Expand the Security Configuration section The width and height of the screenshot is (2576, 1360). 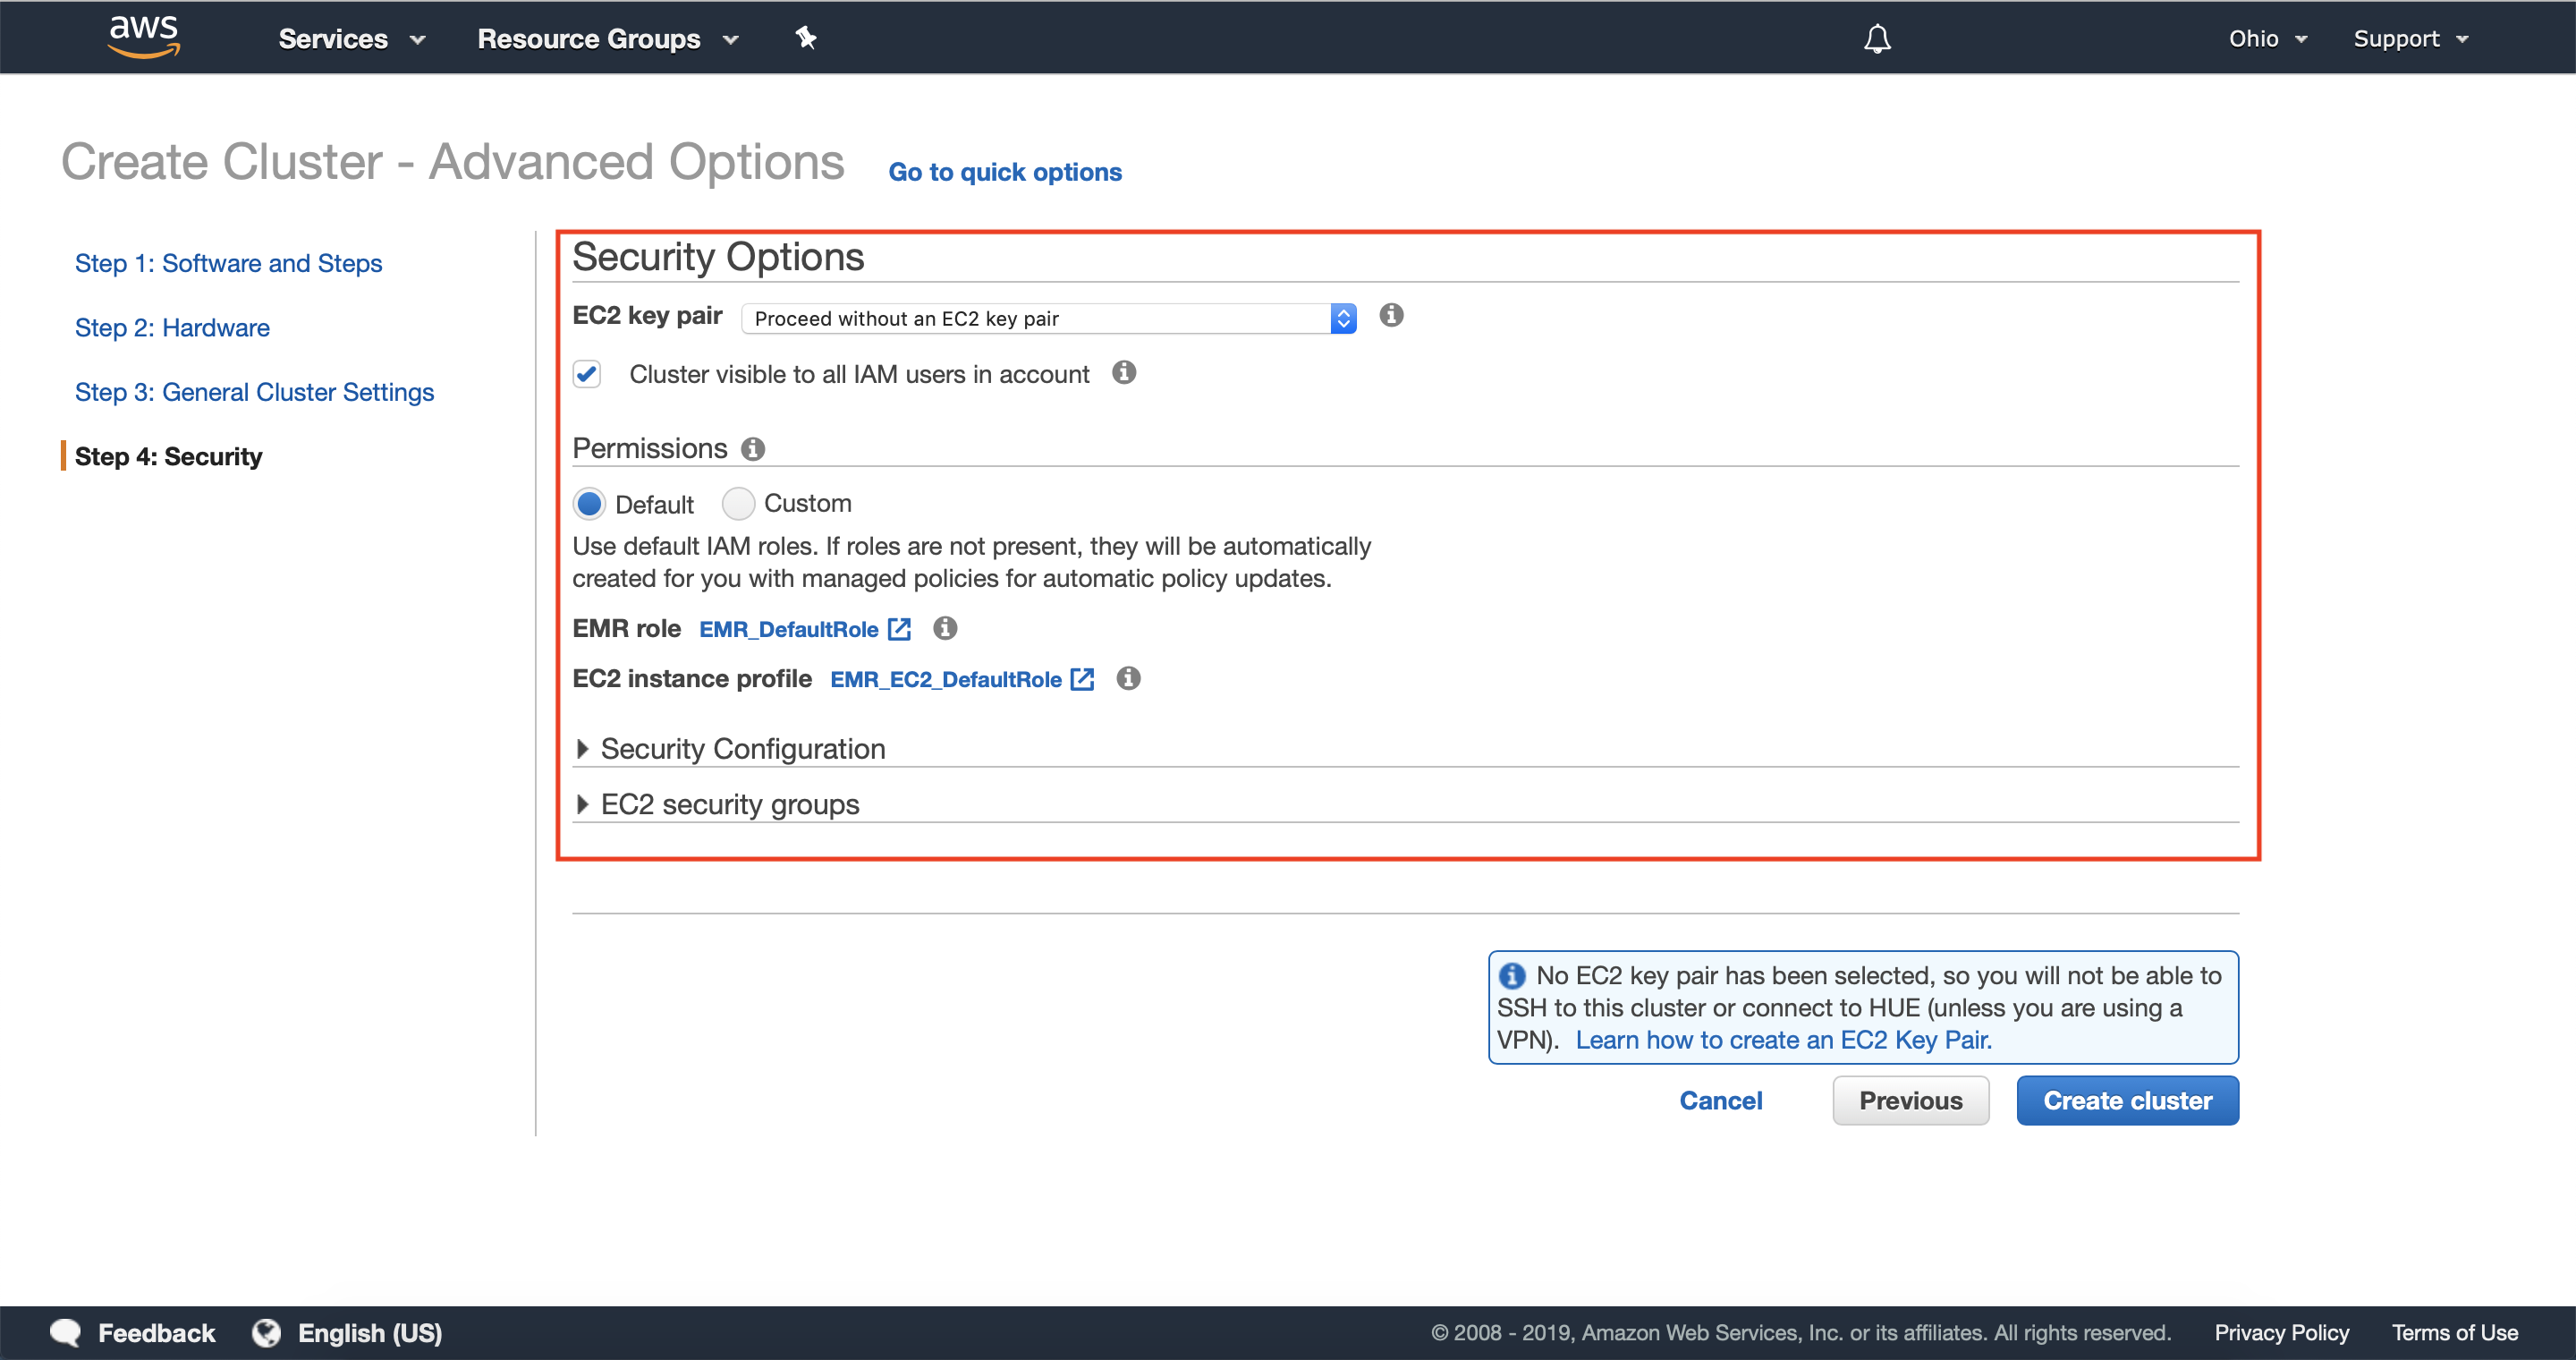[741, 749]
